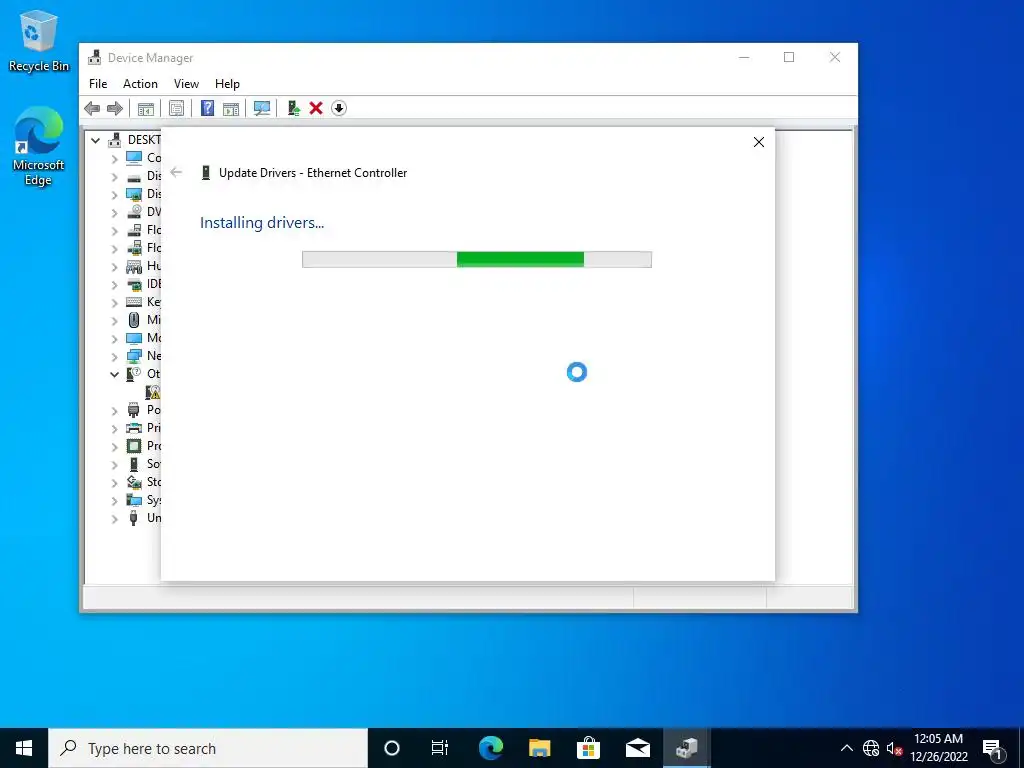
Task: Select the Universal Serial Bus icon
Action: tap(134, 518)
